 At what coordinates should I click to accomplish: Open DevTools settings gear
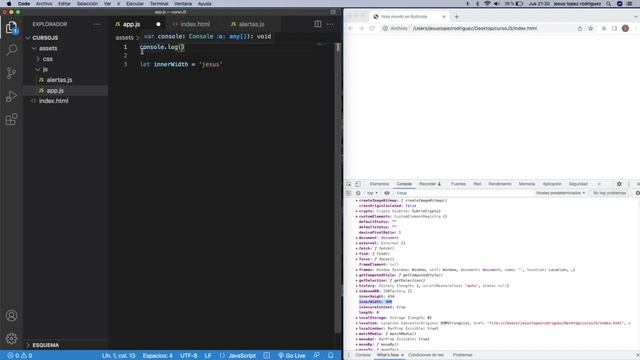[x=619, y=184]
